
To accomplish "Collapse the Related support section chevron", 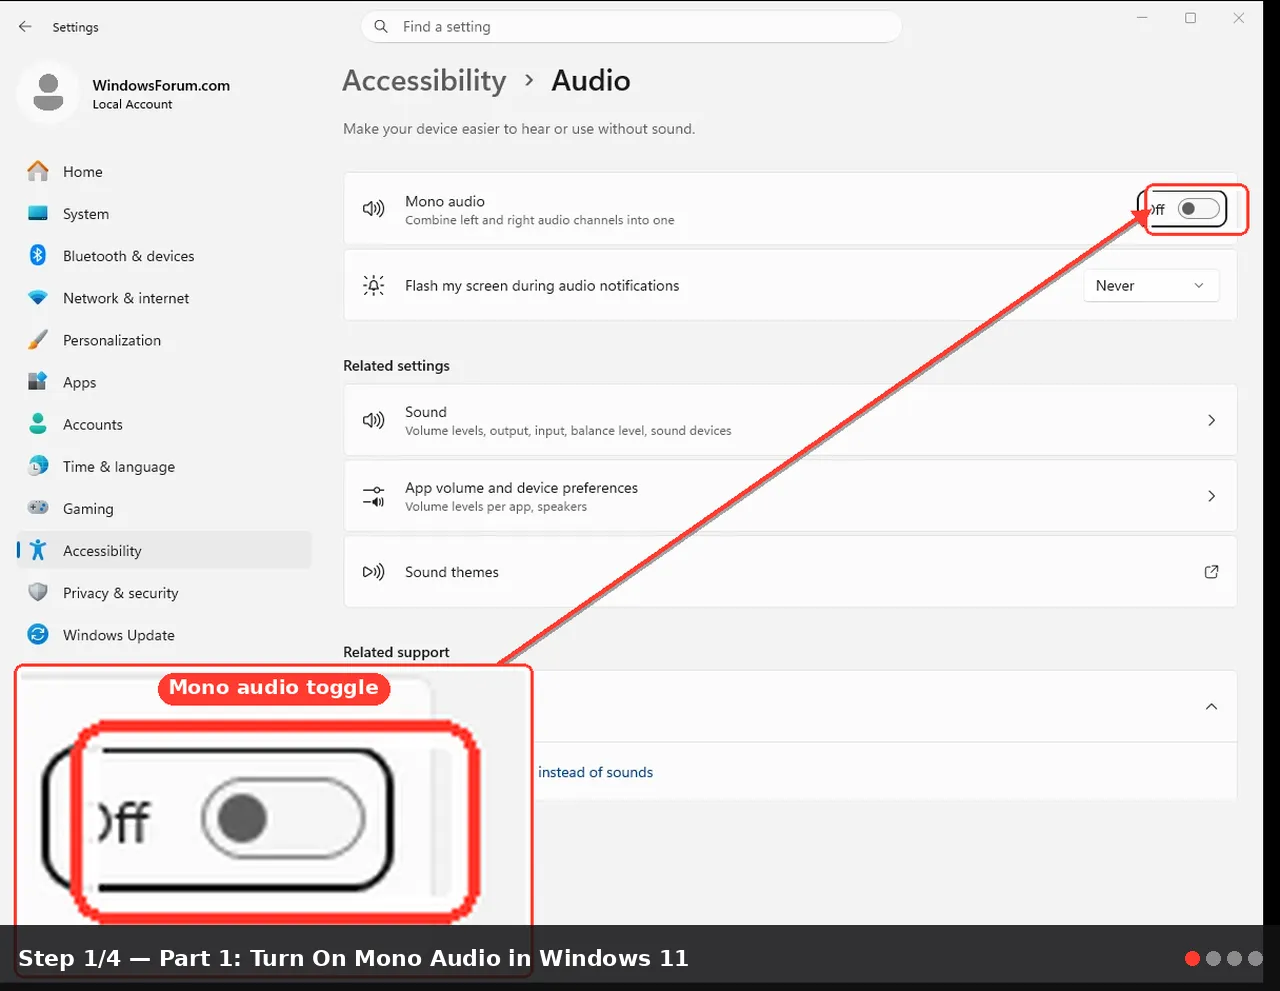I will click(x=1211, y=706).
